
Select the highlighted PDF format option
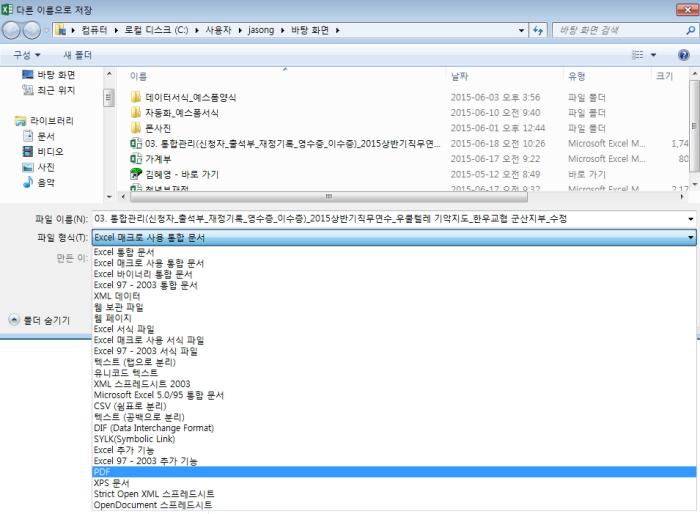(394, 472)
